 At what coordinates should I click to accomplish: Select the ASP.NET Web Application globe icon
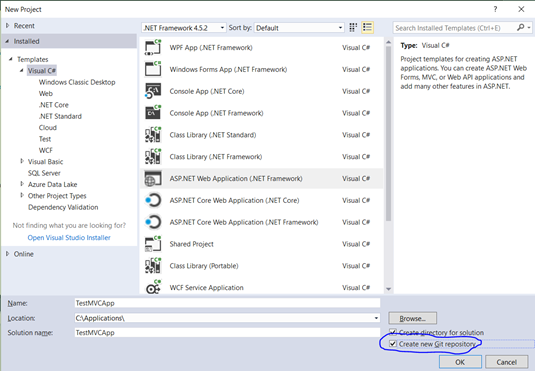[153, 179]
